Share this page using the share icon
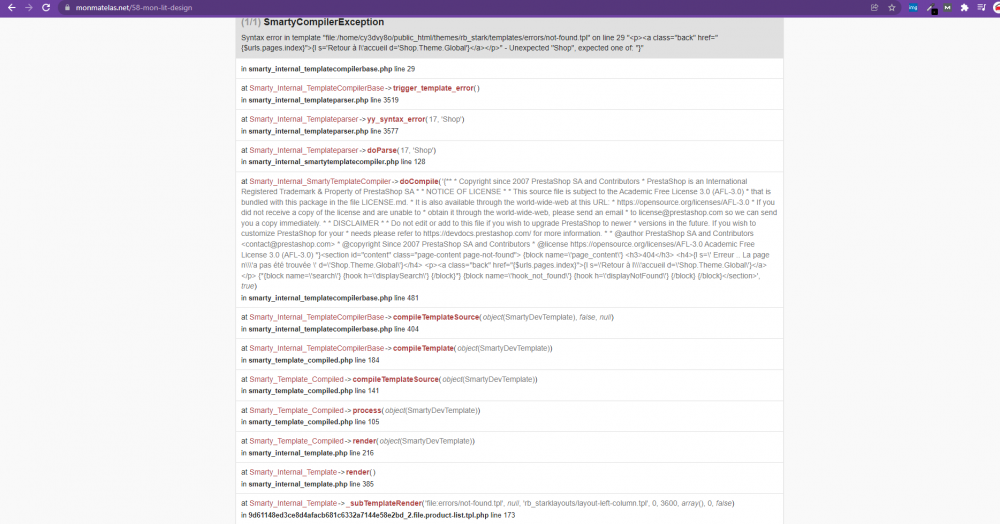The height and width of the screenshot is (524, 1000). (874, 8)
